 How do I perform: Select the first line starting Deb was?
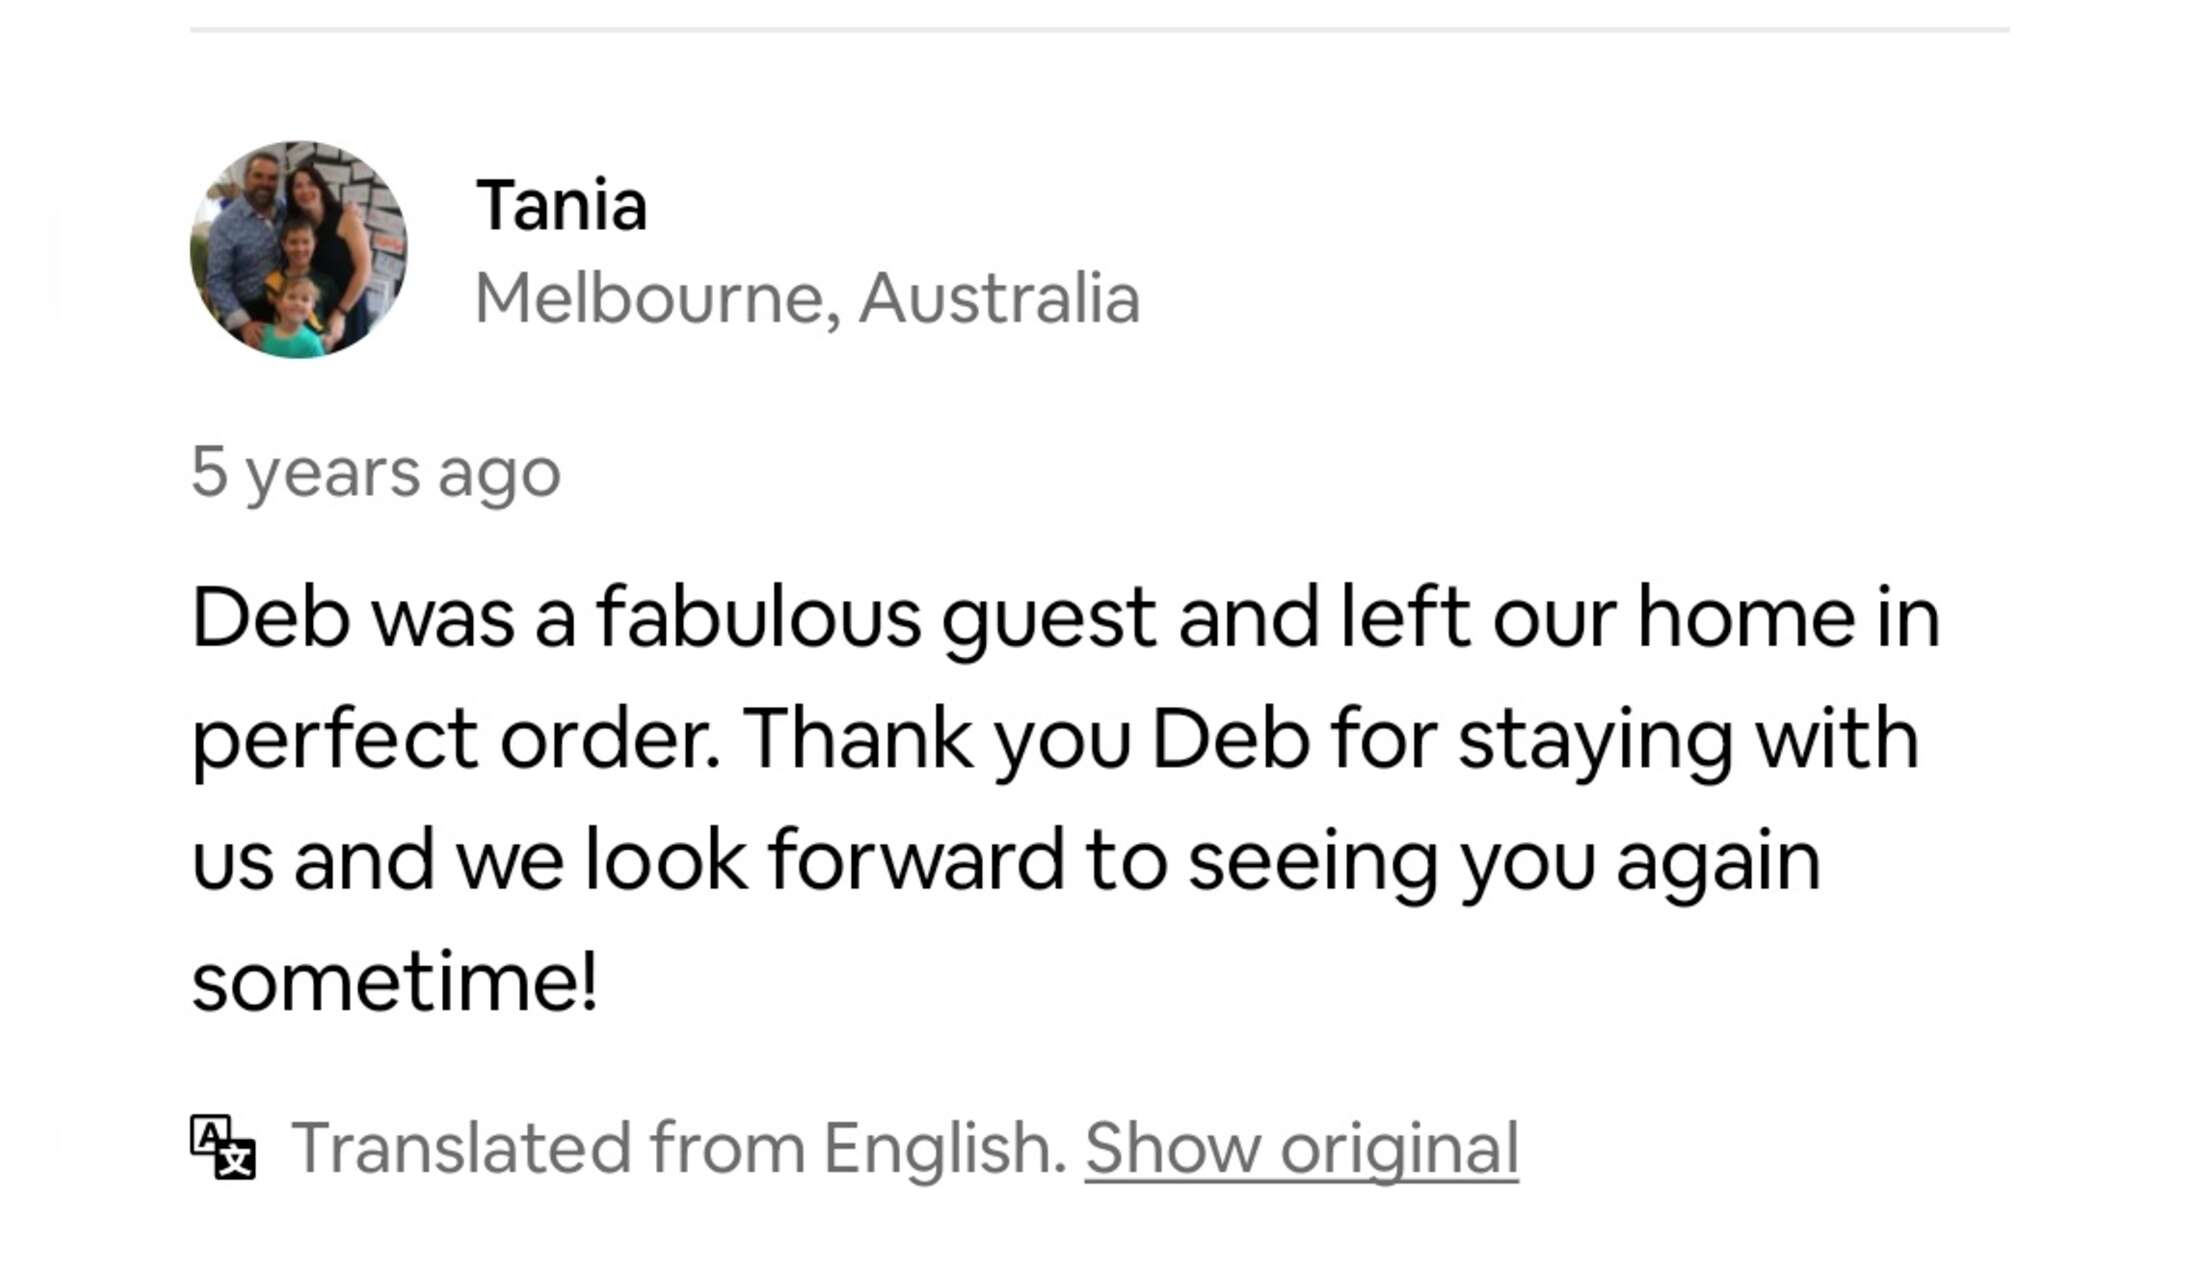(x=1065, y=619)
